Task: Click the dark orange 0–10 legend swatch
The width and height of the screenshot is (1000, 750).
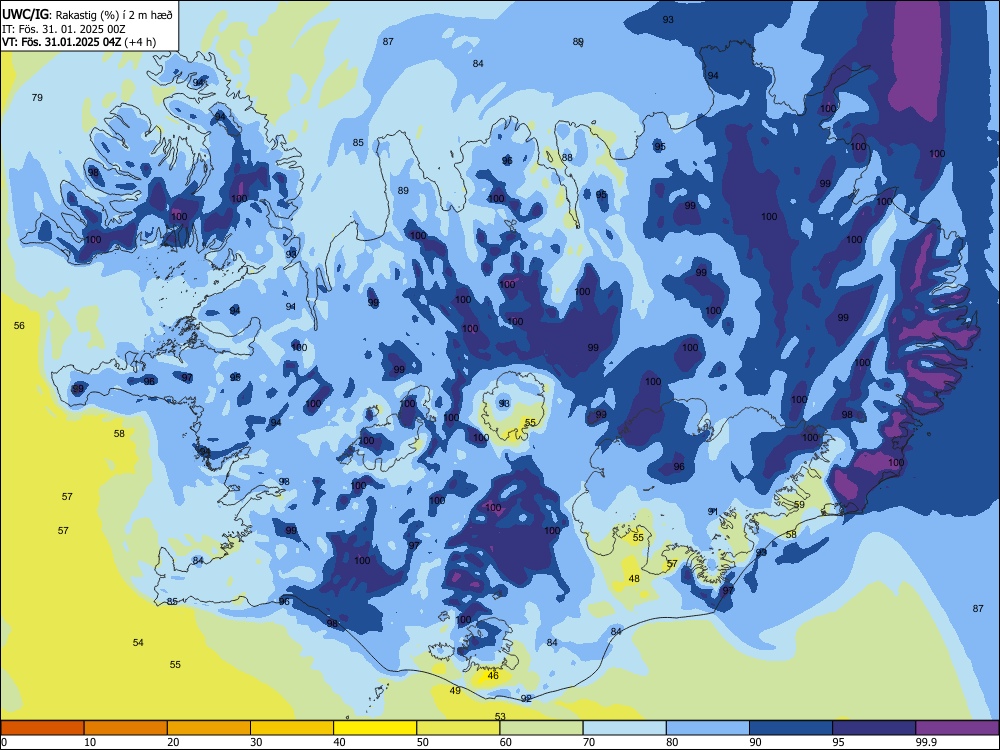Action: tap(42, 728)
